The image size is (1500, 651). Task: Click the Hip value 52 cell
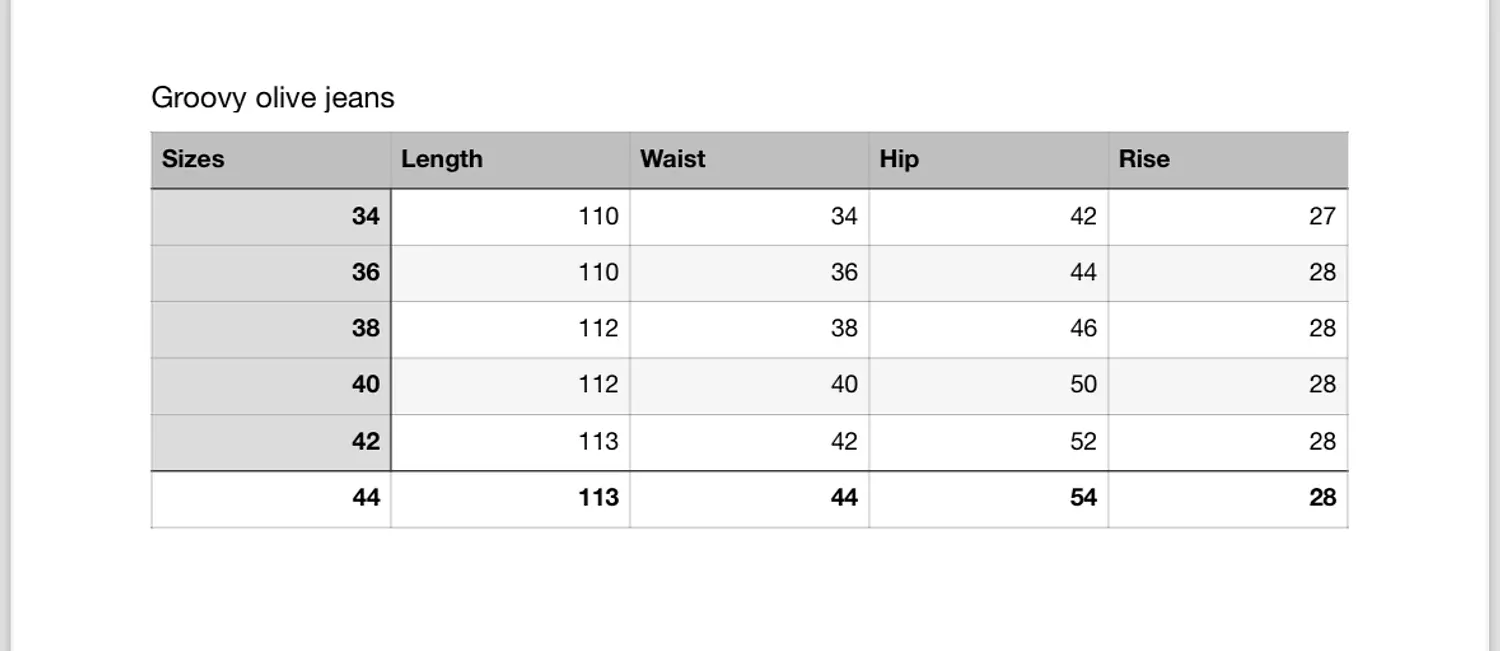[988, 442]
